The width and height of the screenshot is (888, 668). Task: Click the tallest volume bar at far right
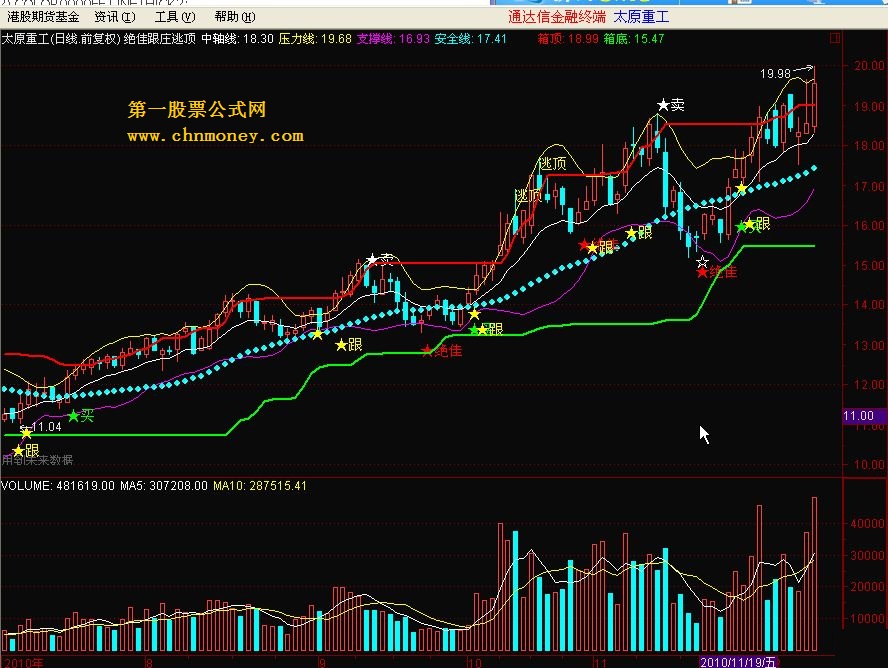[814, 574]
